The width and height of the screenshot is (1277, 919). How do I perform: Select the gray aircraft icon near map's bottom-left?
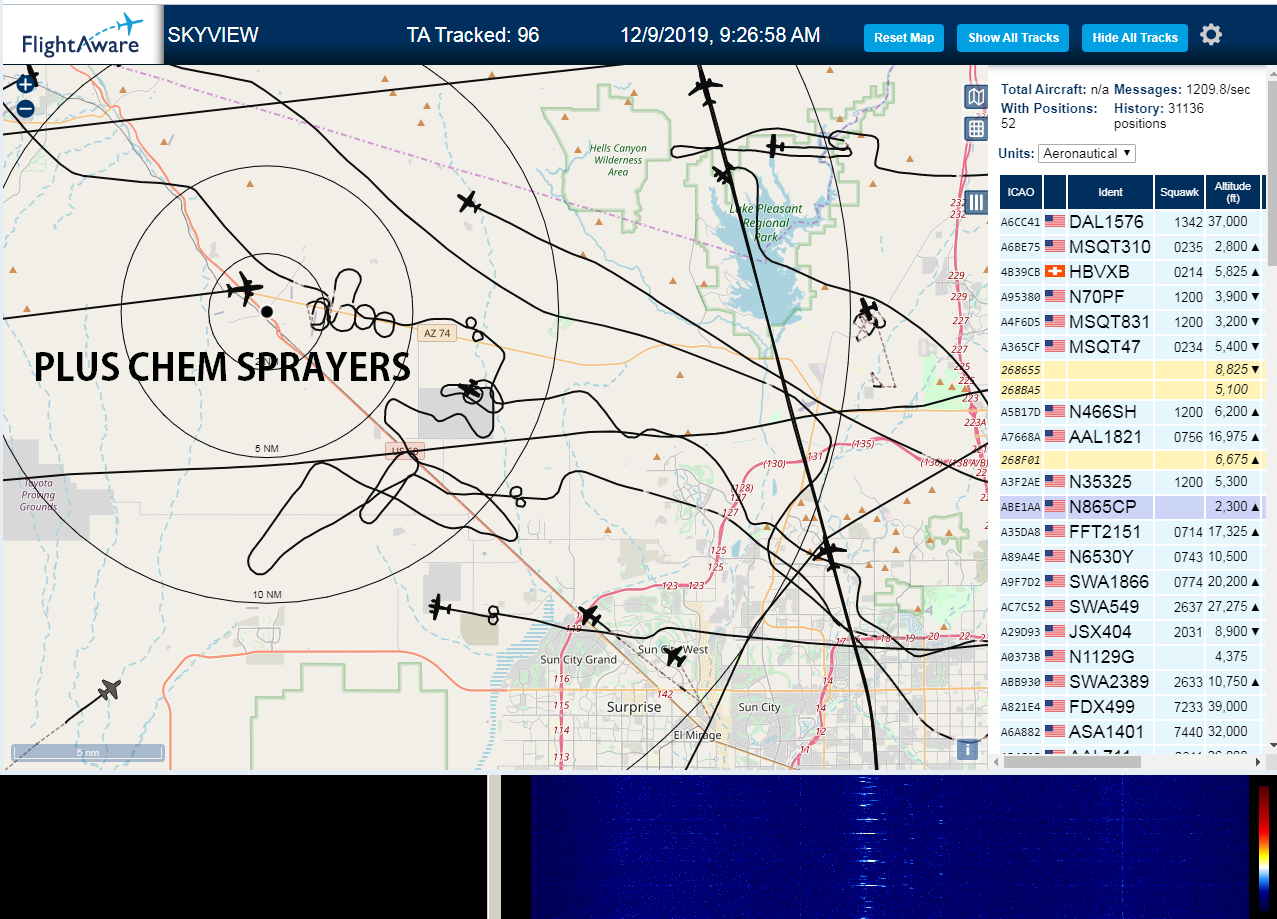coord(109,690)
